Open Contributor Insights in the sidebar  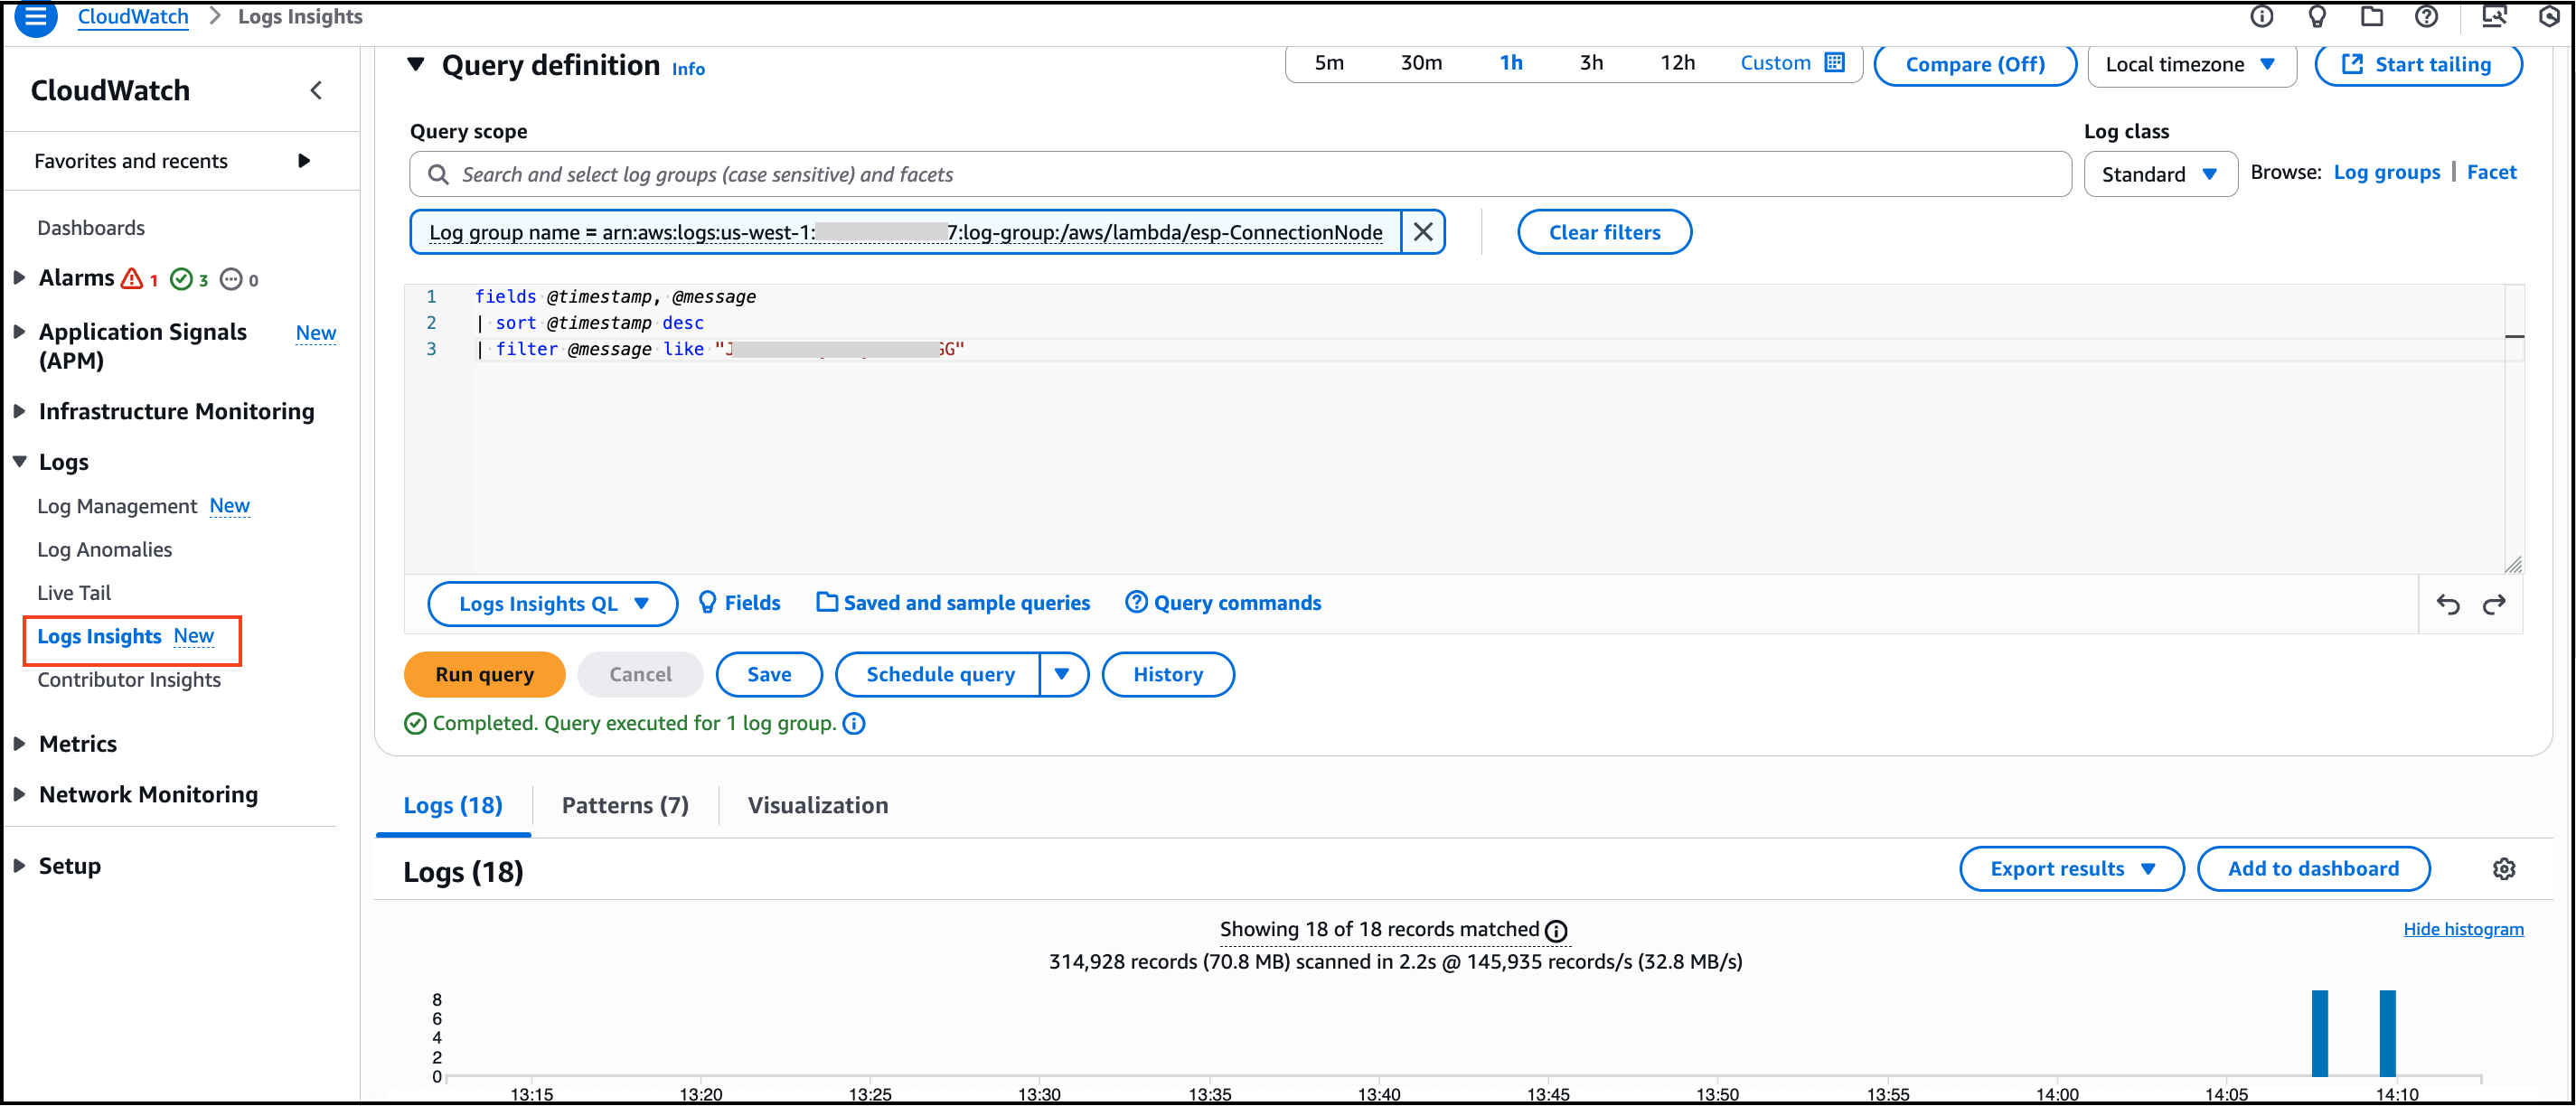[129, 681]
